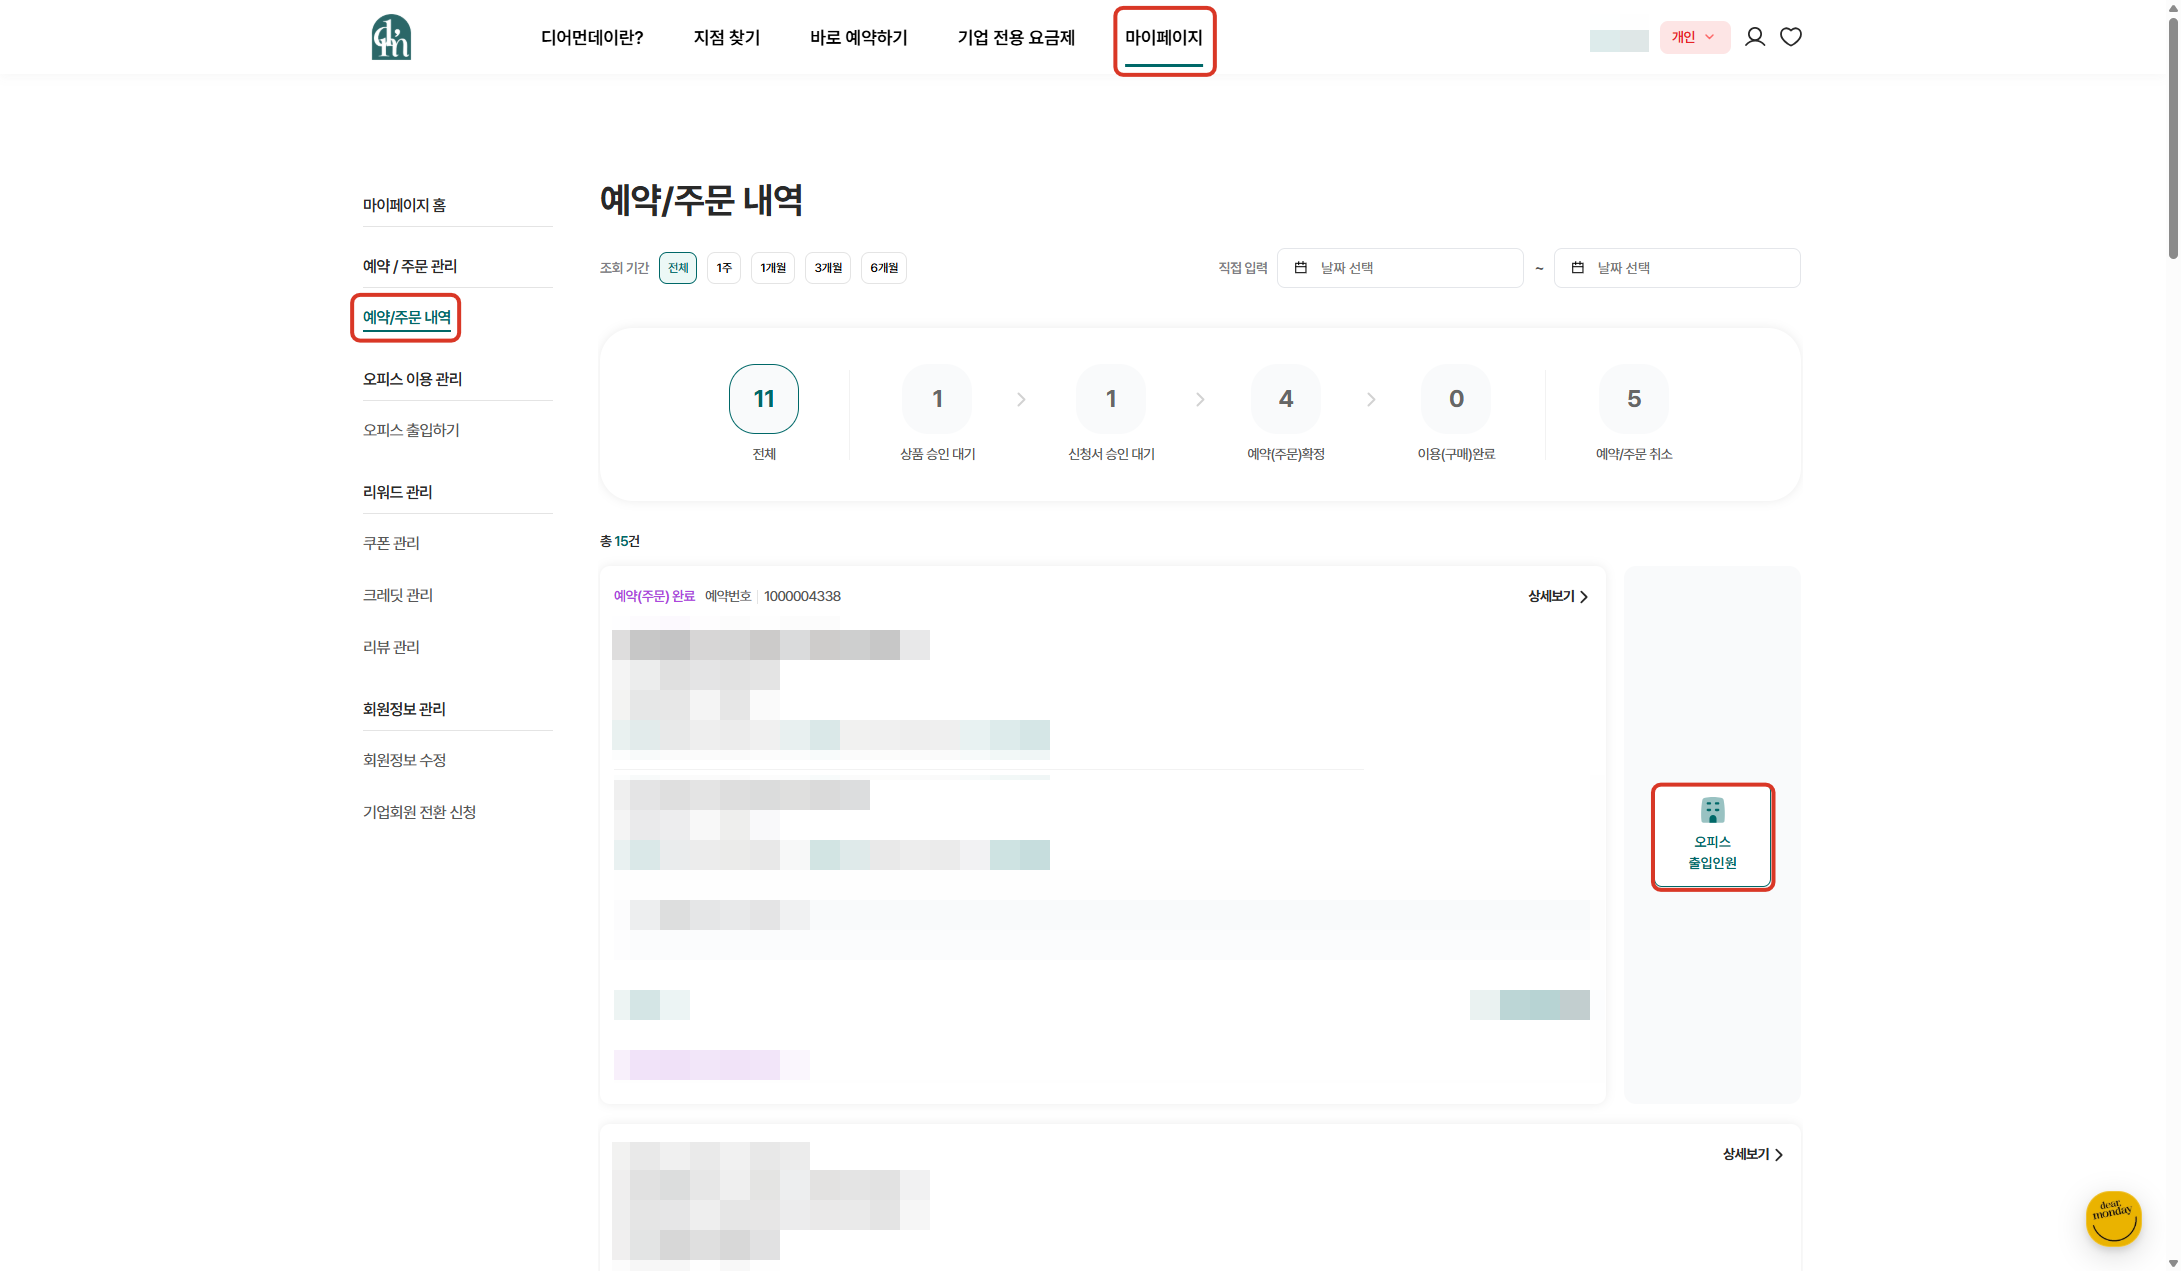Open 회원정보 수정 link
The width and height of the screenshot is (2181, 1271).
click(x=404, y=760)
